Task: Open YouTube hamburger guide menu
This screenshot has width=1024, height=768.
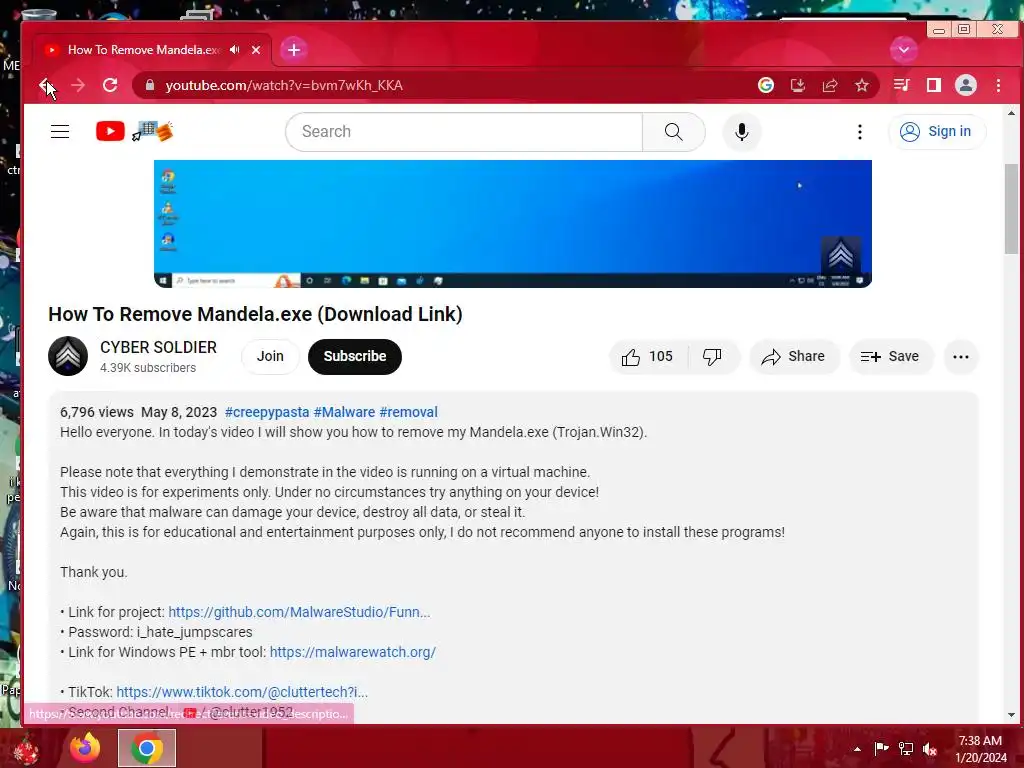Action: 60,132
